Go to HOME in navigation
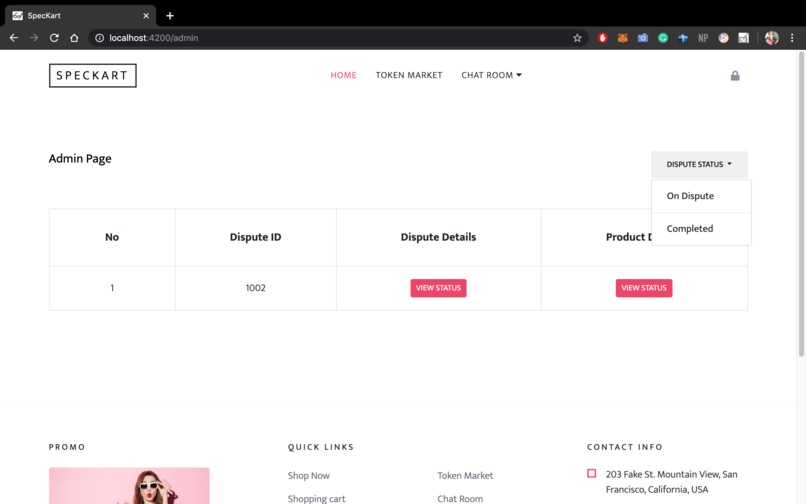This screenshot has width=806, height=504. tap(343, 75)
